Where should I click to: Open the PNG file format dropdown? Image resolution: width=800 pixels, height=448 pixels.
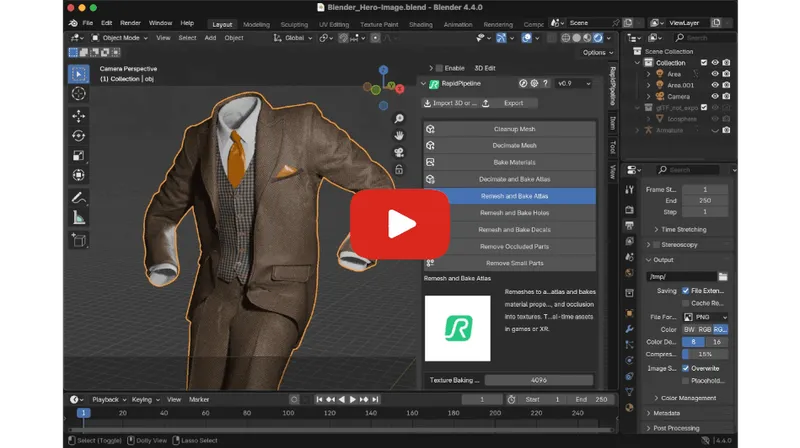pos(706,317)
